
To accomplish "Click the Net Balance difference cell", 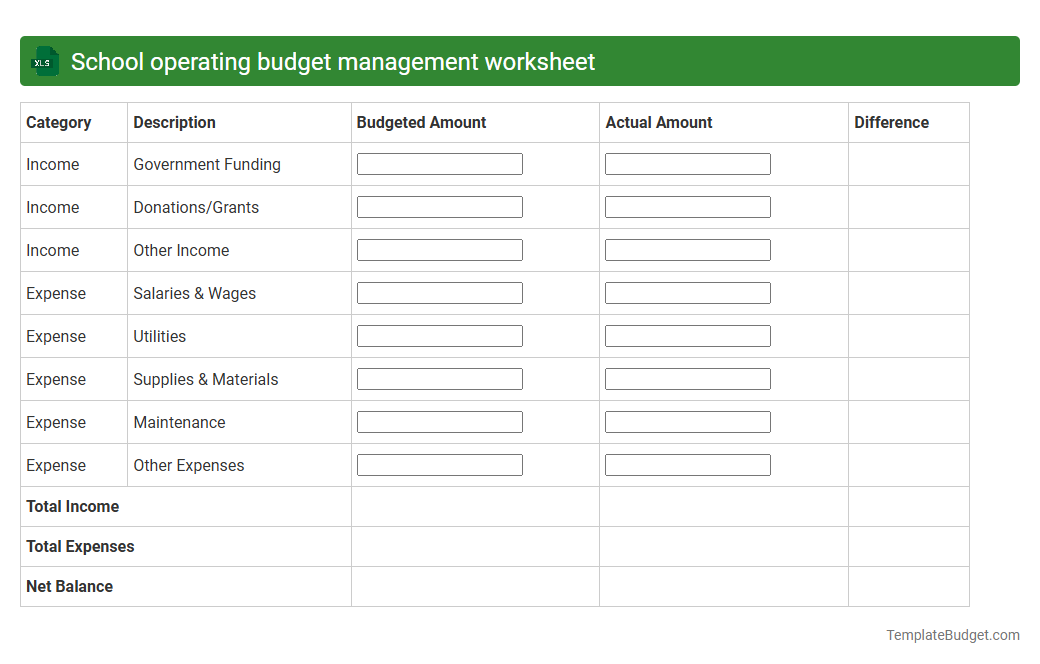I will 908,586.
